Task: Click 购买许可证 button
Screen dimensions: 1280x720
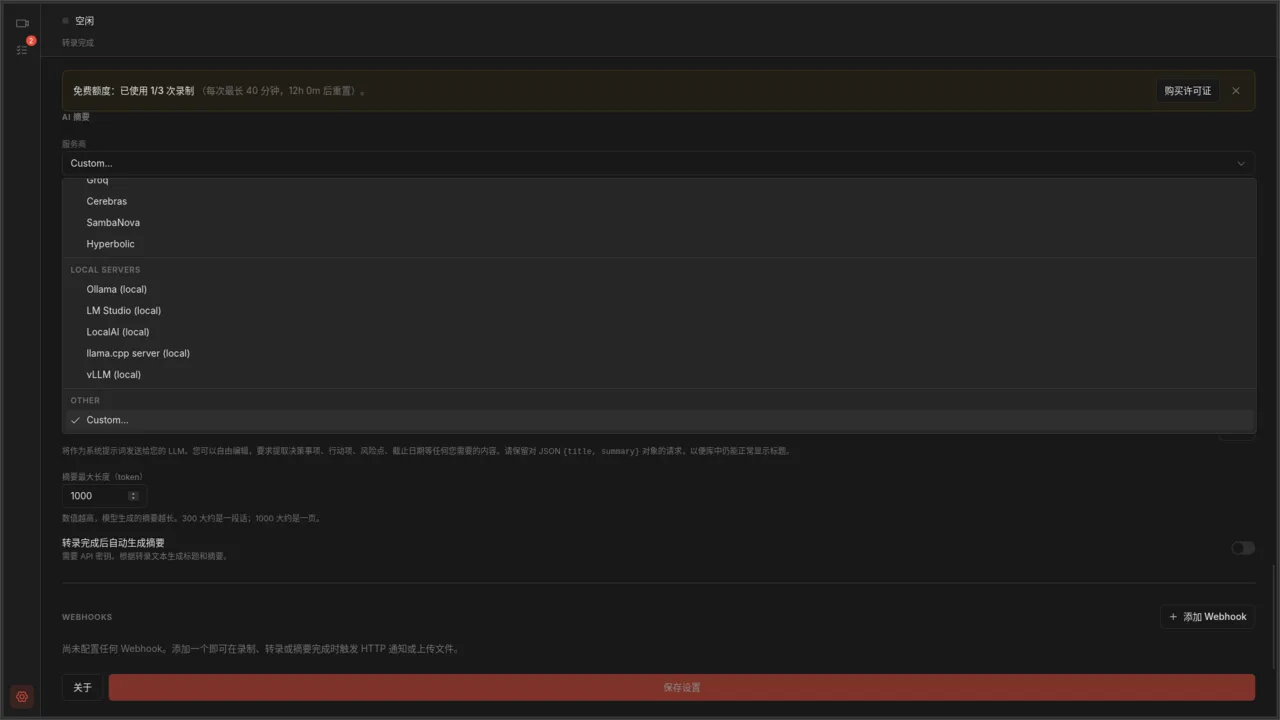Action: 1188,91
